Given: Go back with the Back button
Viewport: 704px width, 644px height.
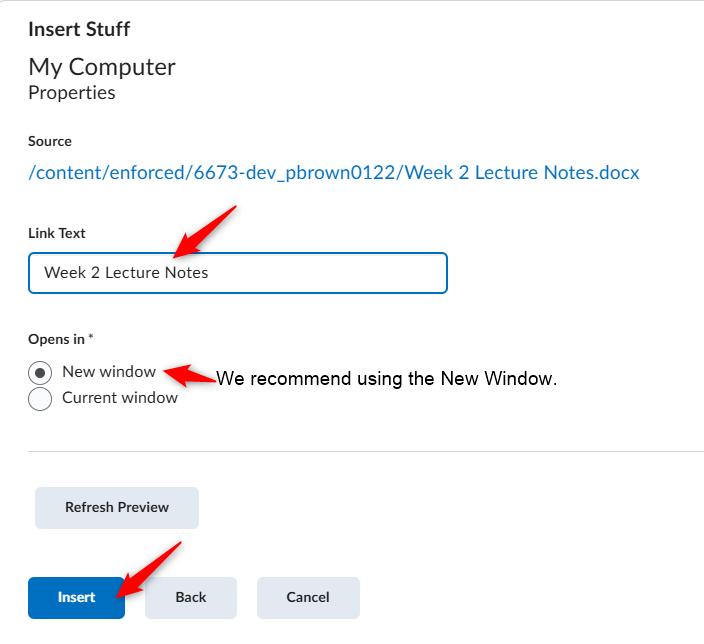Looking at the screenshot, I should 191,598.
